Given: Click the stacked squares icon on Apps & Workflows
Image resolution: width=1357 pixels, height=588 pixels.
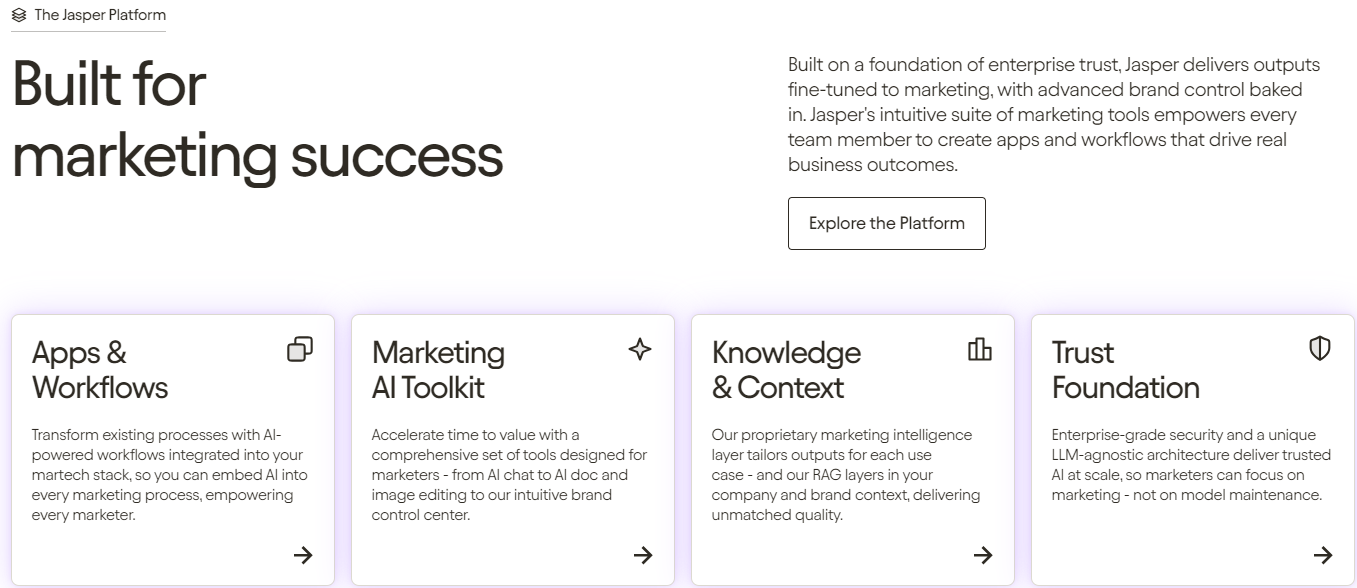Looking at the screenshot, I should pos(300,349).
